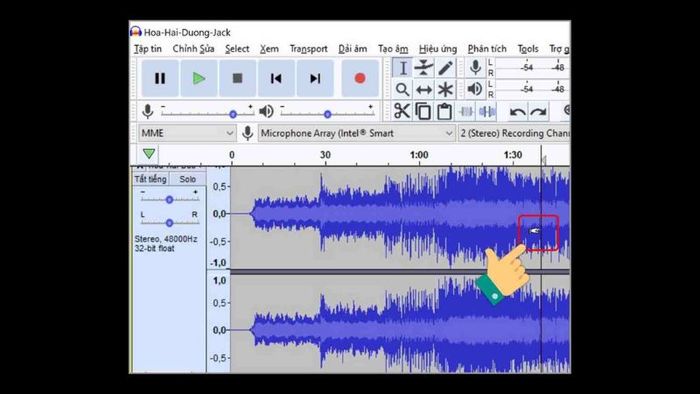Click the Cut scissors icon

tap(402, 111)
